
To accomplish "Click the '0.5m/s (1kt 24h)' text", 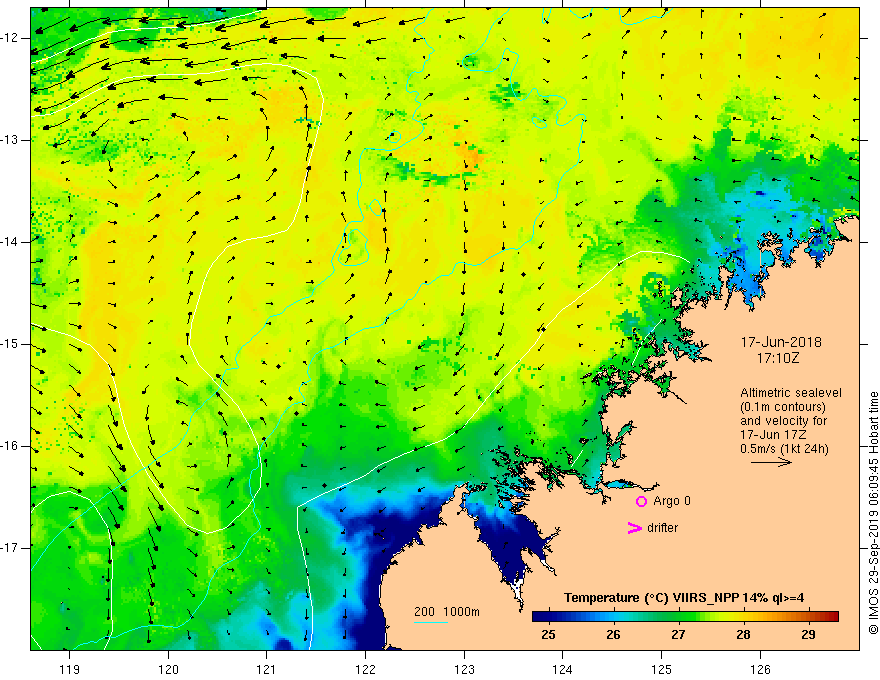I will tap(784, 449).
